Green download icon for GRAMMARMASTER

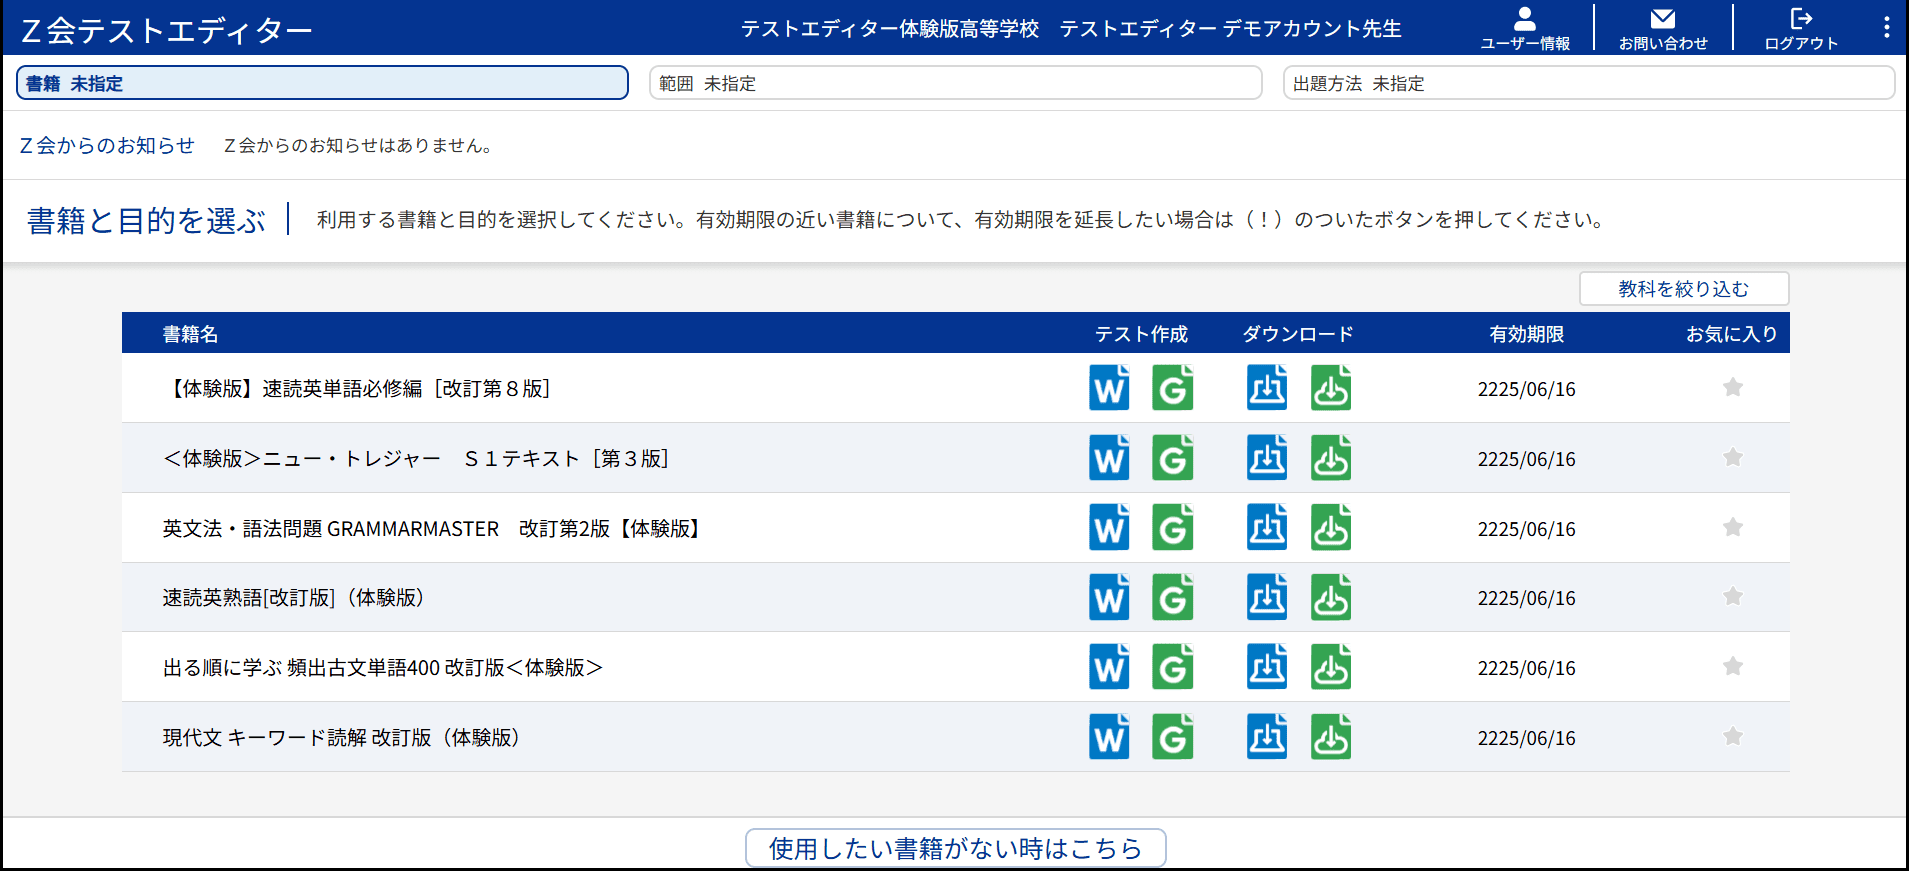[1331, 528]
